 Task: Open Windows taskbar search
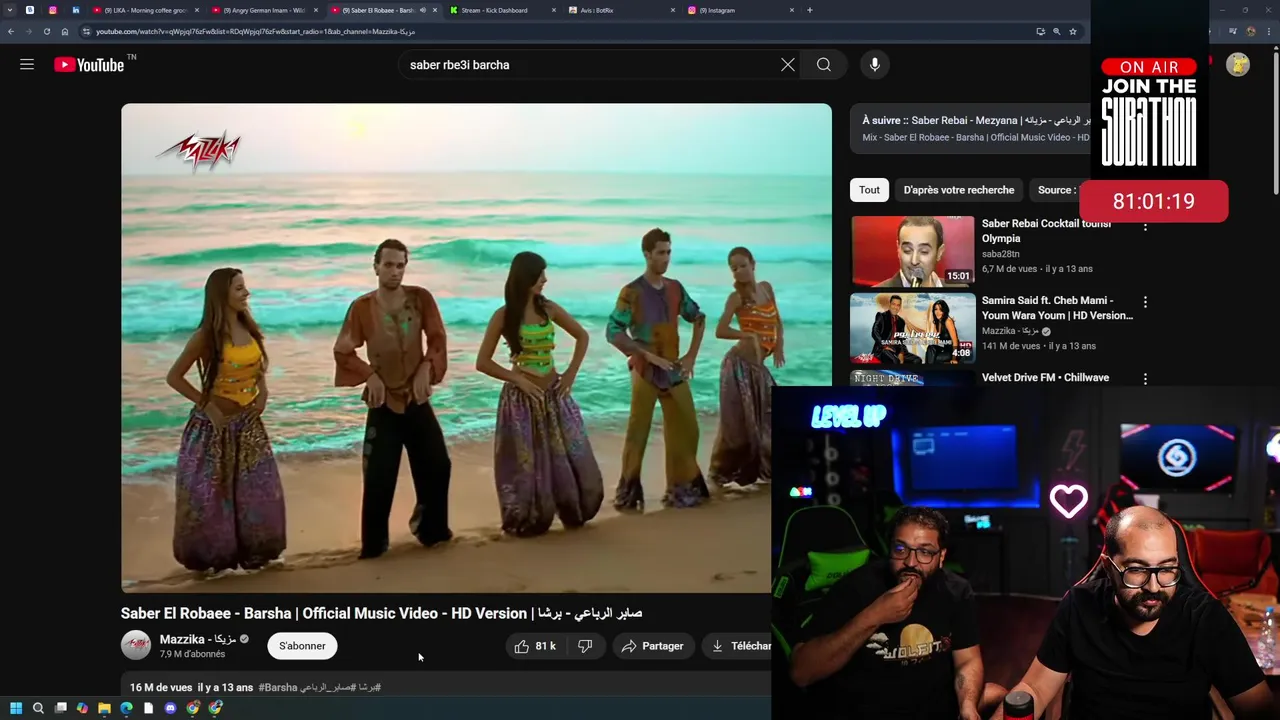tap(38, 708)
